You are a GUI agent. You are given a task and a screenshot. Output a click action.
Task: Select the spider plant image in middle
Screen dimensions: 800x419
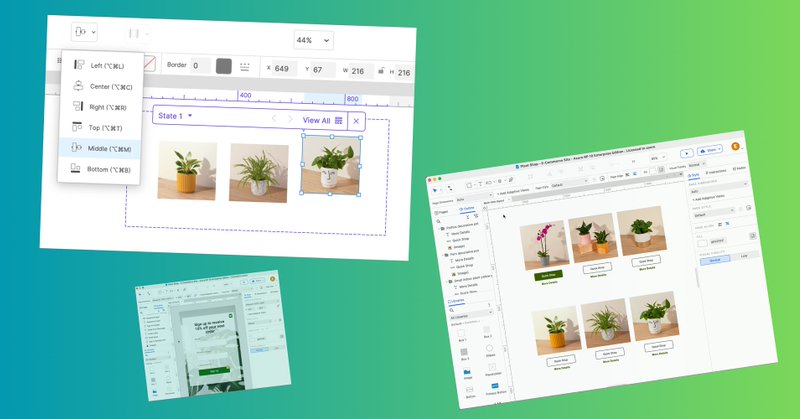259,173
